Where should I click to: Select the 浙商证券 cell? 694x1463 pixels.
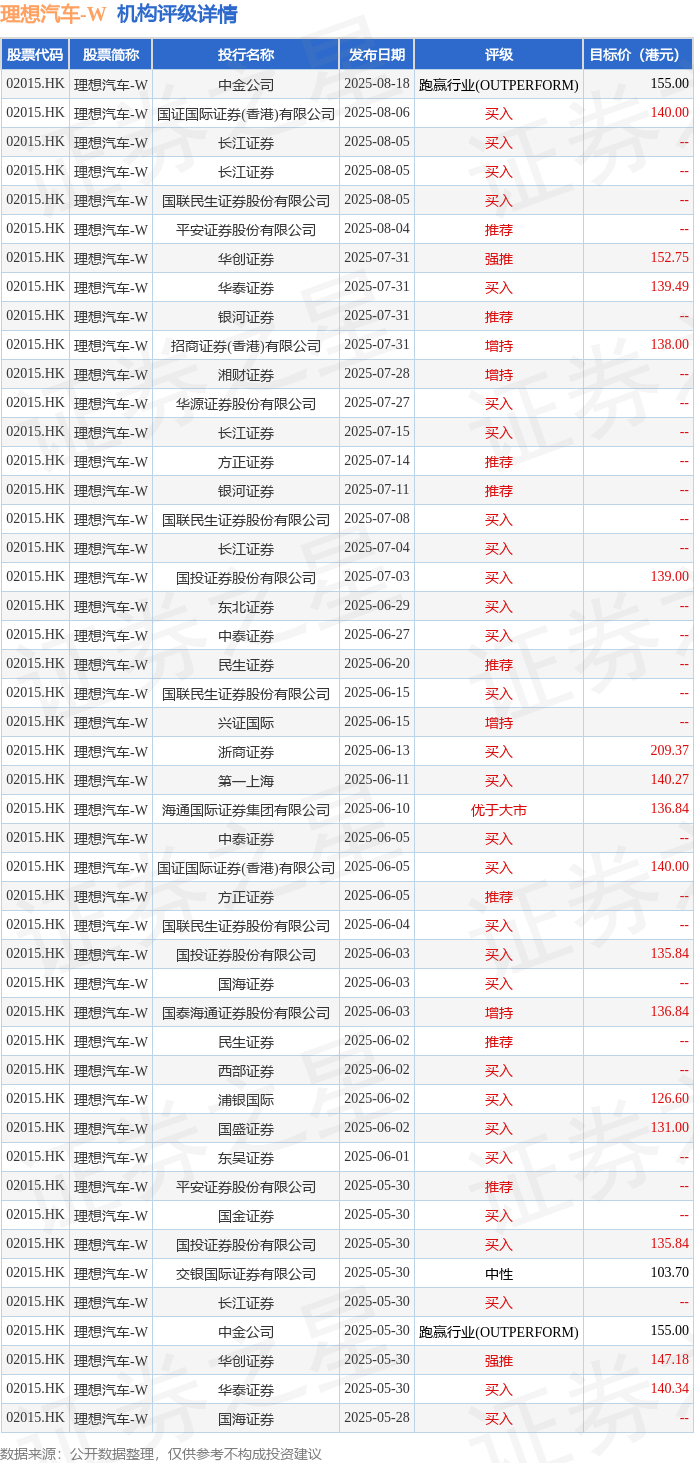(x=246, y=752)
